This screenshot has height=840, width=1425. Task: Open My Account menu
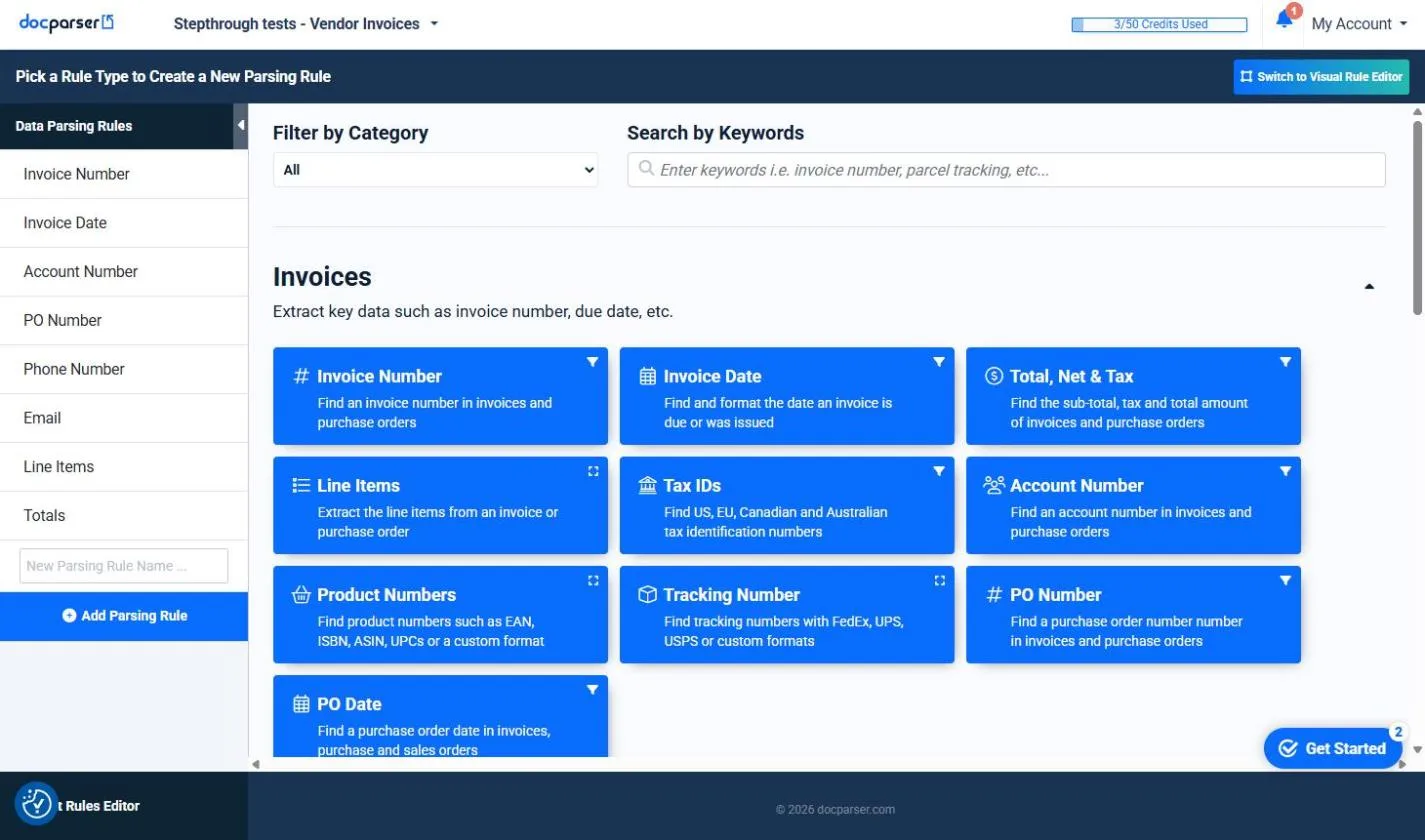click(x=1359, y=24)
